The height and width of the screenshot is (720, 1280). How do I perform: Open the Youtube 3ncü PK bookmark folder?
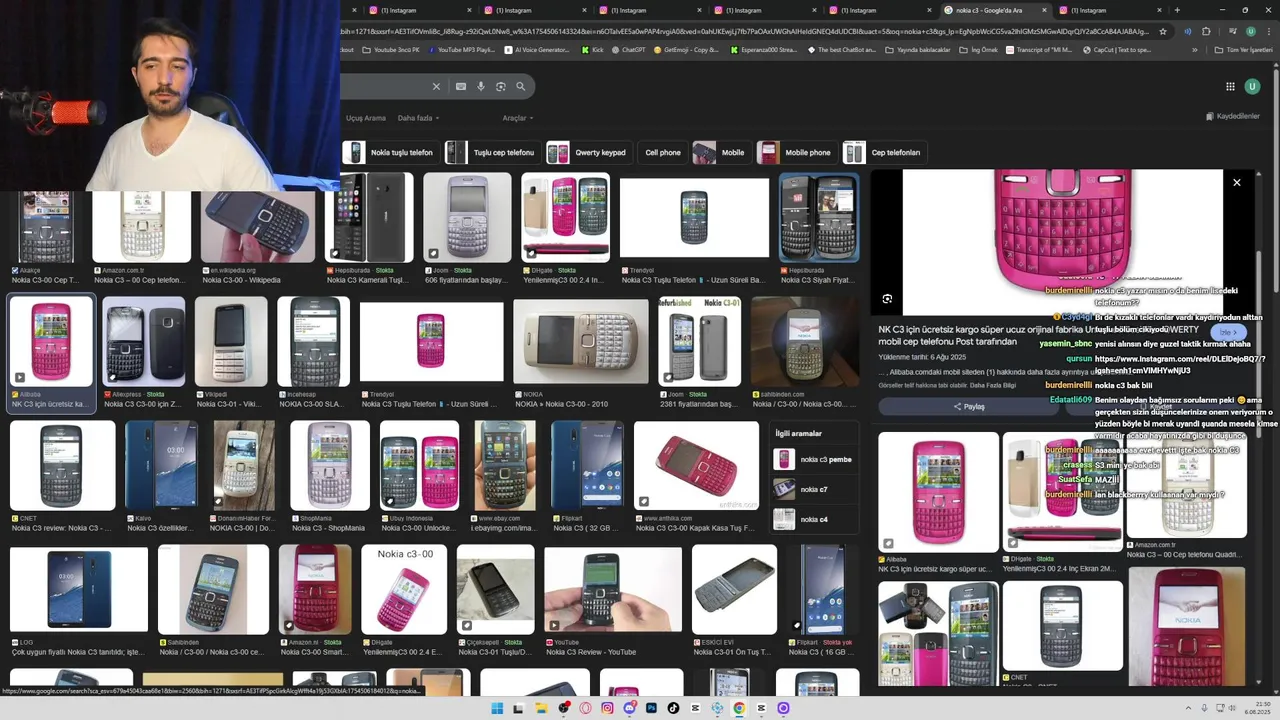[390, 49]
